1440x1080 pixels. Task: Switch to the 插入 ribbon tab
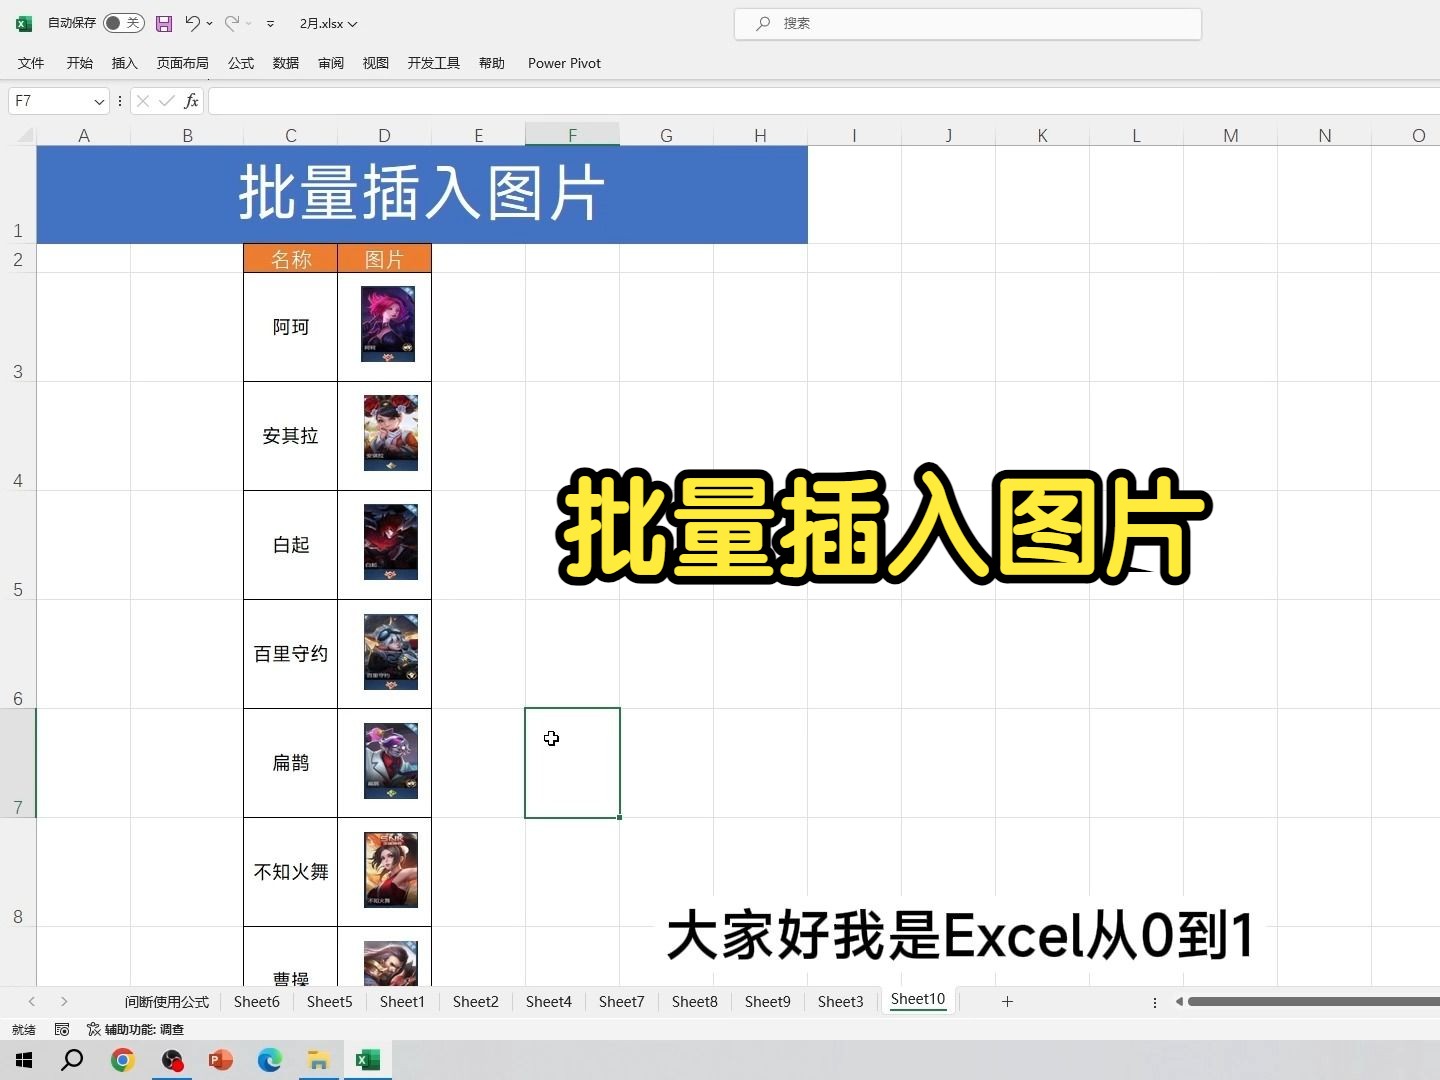(x=125, y=63)
